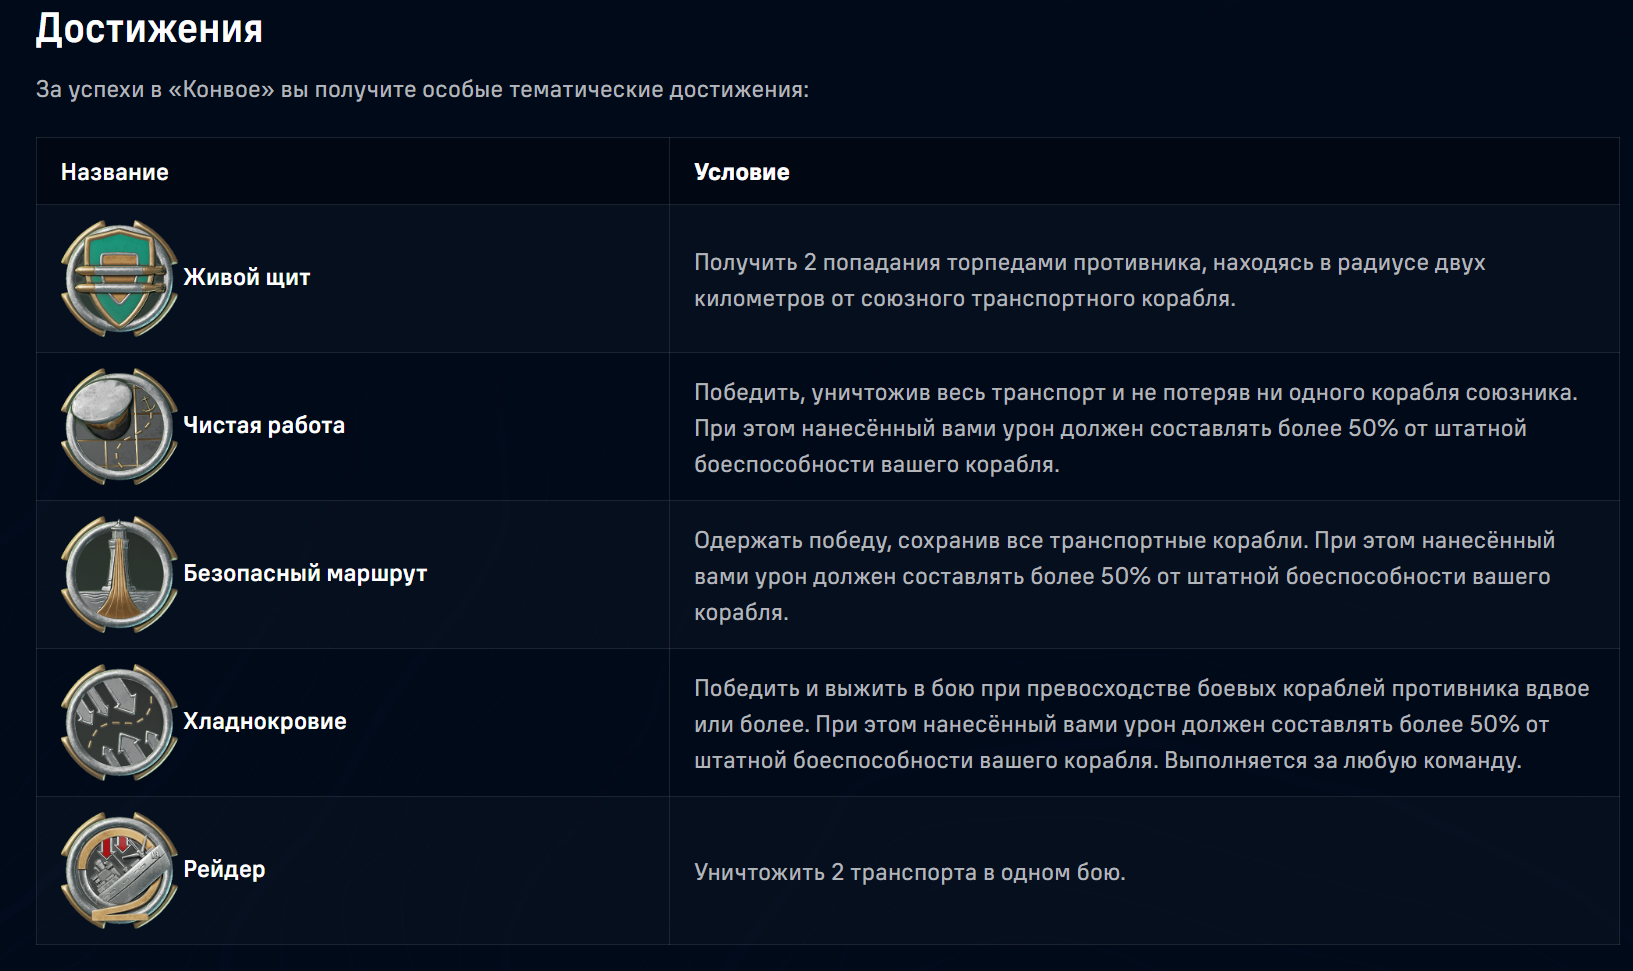Select the Безопасный маршрут lighthouse badge
Screen dimensions: 1633x971
pyautogui.click(x=120, y=574)
